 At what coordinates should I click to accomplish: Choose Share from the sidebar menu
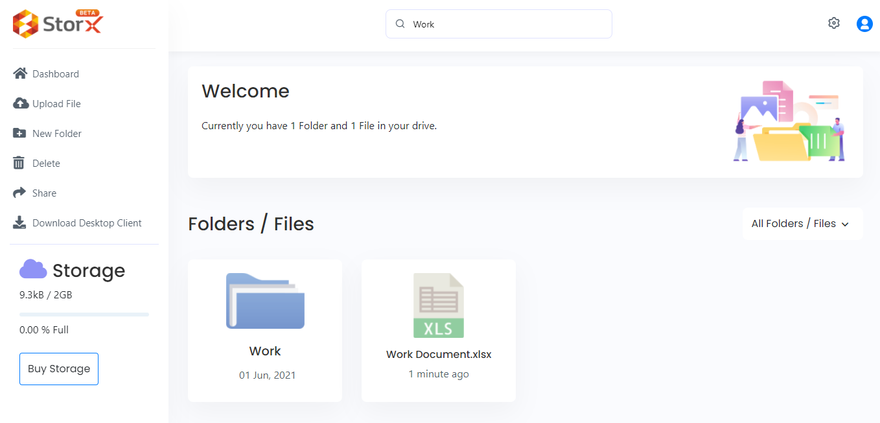pyautogui.click(x=44, y=193)
